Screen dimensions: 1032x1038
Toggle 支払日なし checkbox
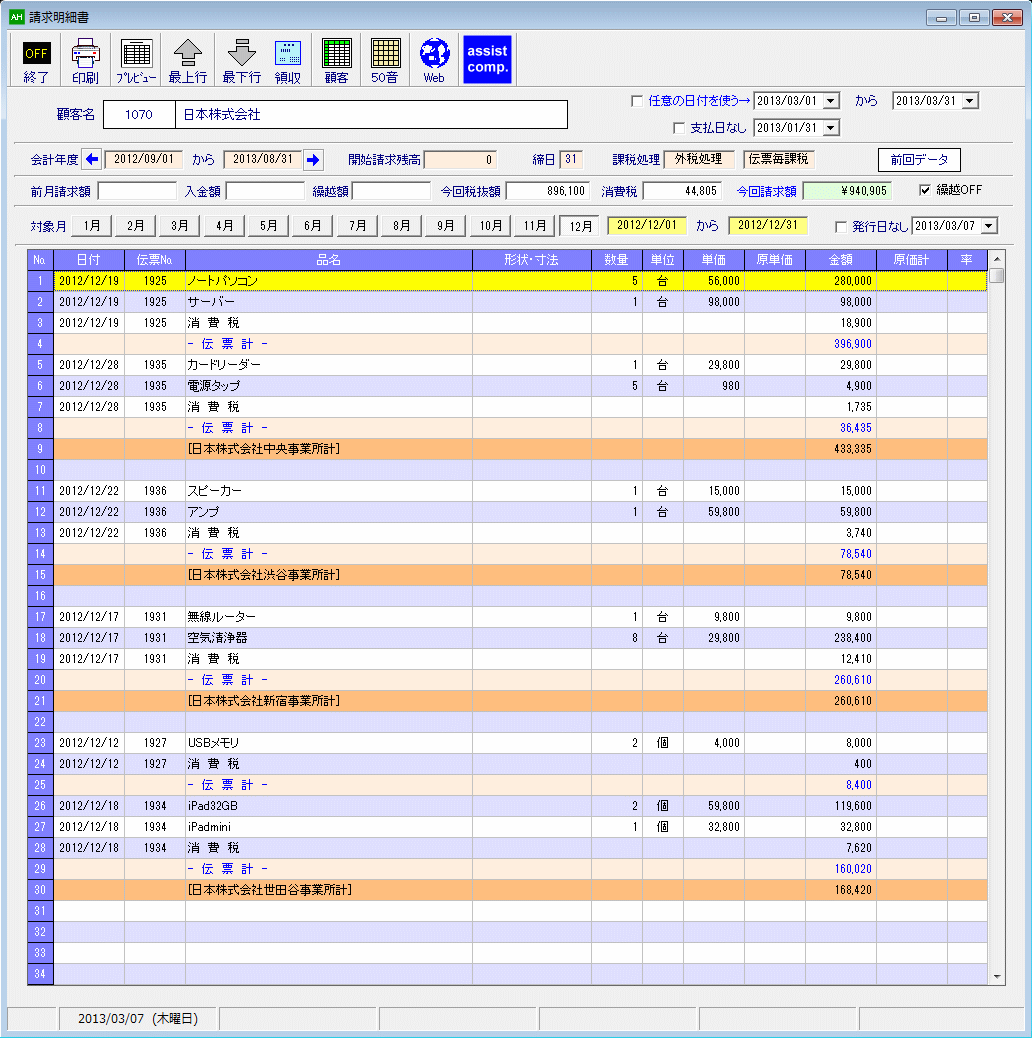click(x=679, y=128)
